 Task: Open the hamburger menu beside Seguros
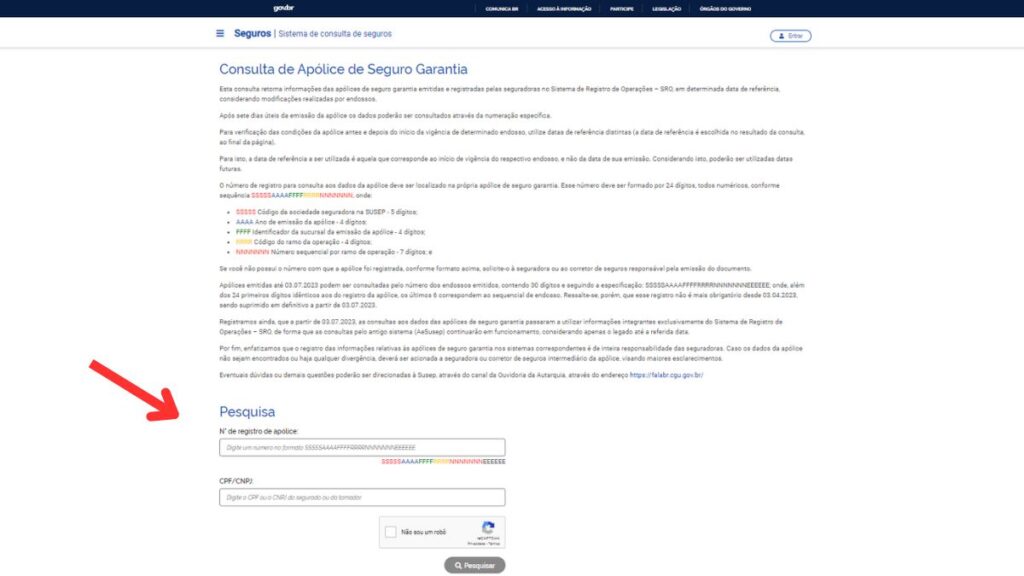[x=220, y=34]
